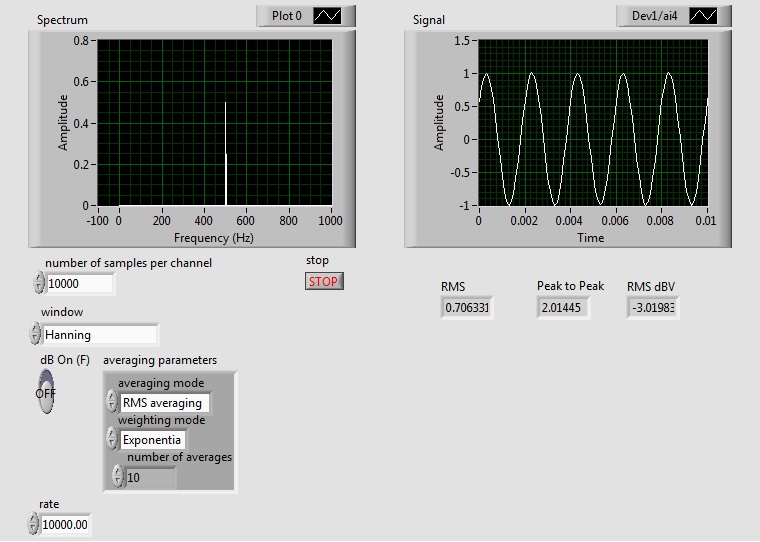Click the Plot 0 legend line icon
Screen dimensions: 760x542
327,16
